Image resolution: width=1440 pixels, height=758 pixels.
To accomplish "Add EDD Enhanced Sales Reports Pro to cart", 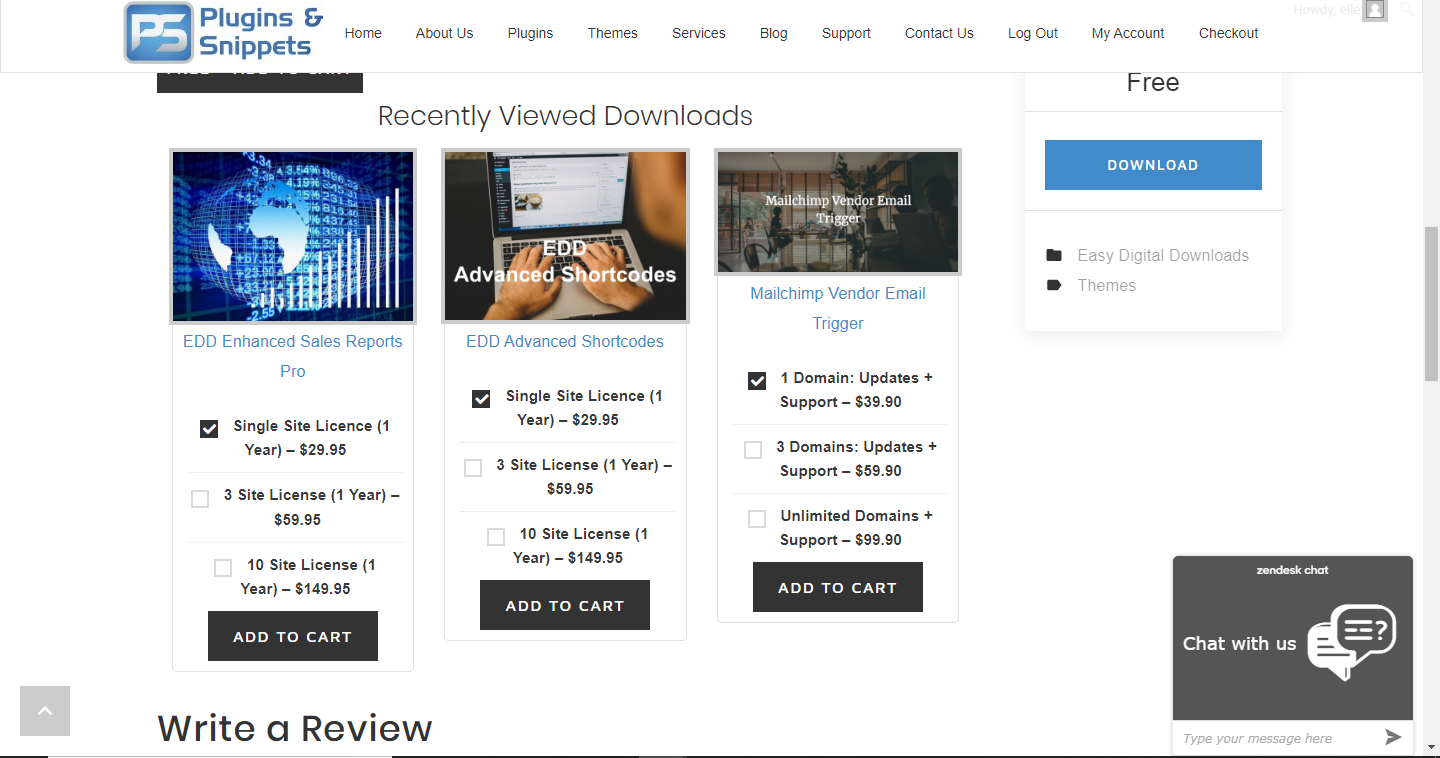I will [293, 636].
